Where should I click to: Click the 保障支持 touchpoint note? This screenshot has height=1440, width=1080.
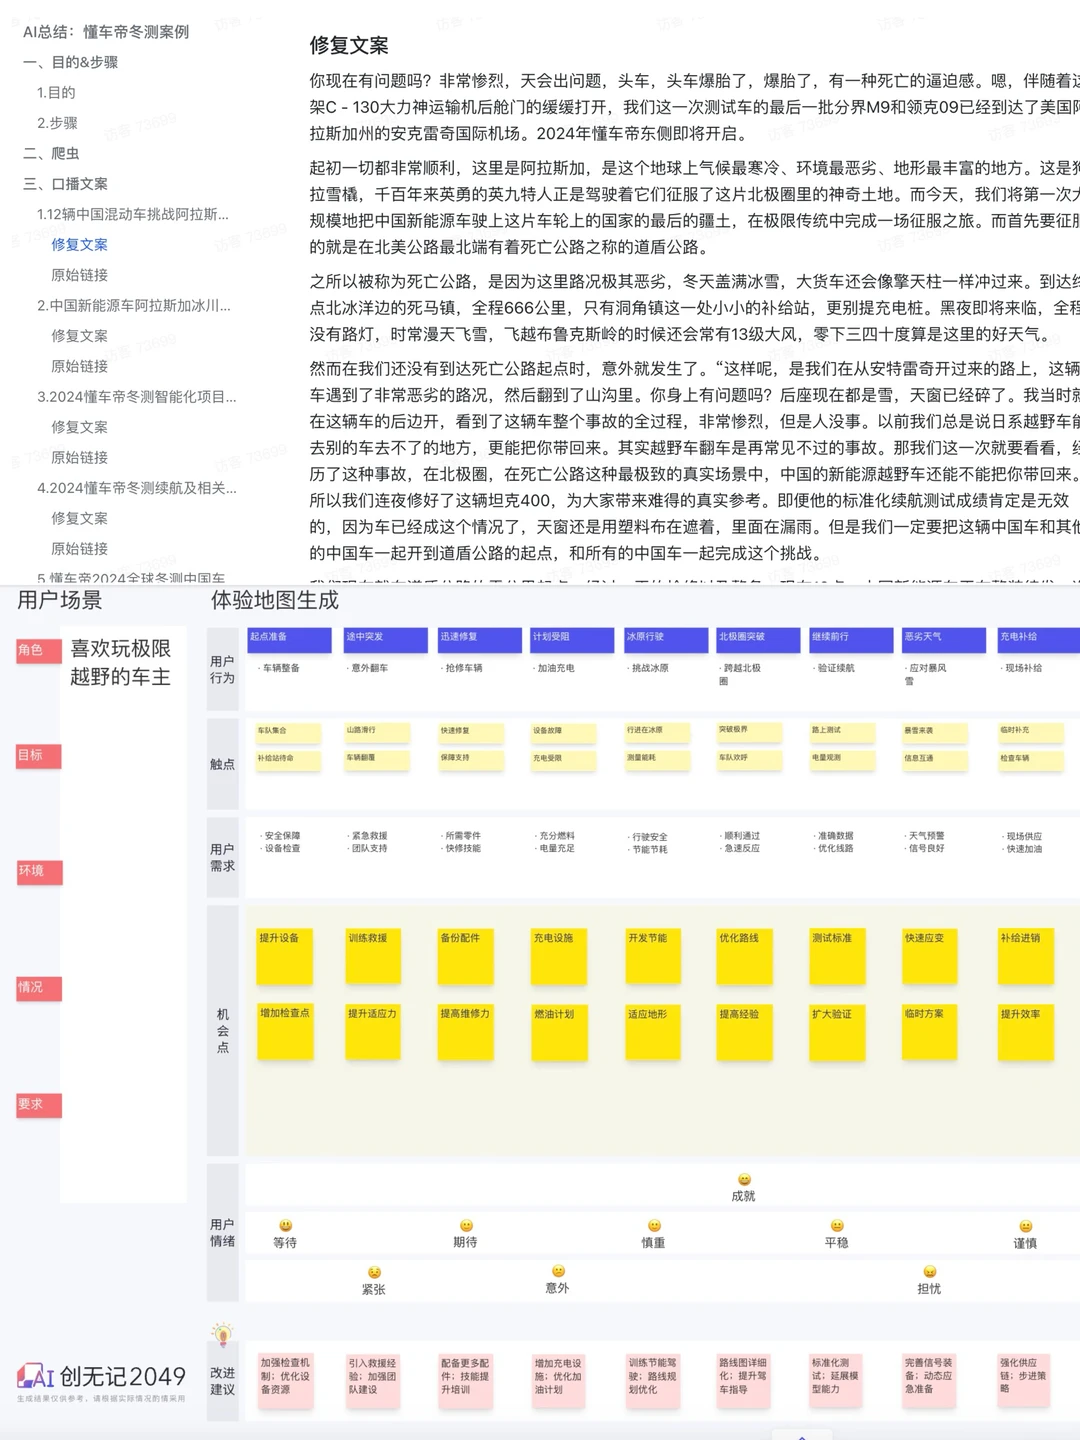(471, 759)
